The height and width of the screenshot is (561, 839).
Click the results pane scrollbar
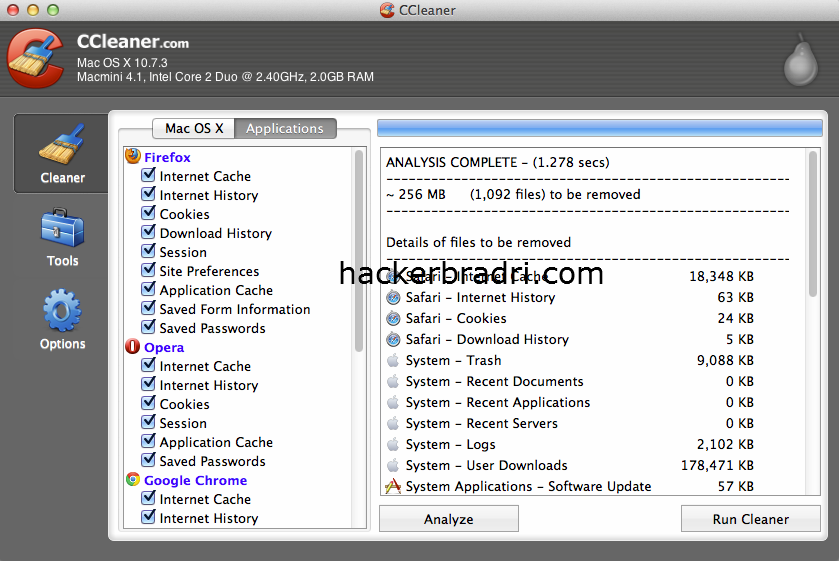point(813,223)
